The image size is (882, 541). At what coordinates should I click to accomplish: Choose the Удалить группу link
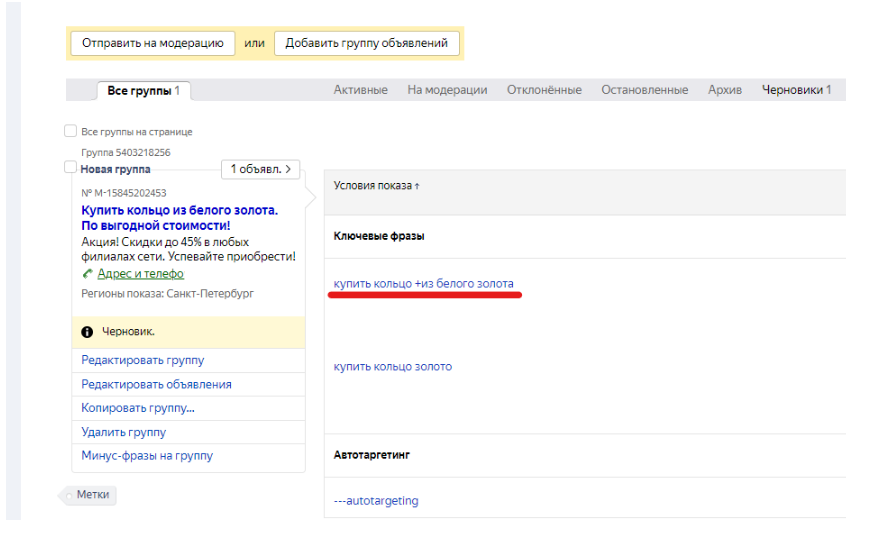point(124,432)
